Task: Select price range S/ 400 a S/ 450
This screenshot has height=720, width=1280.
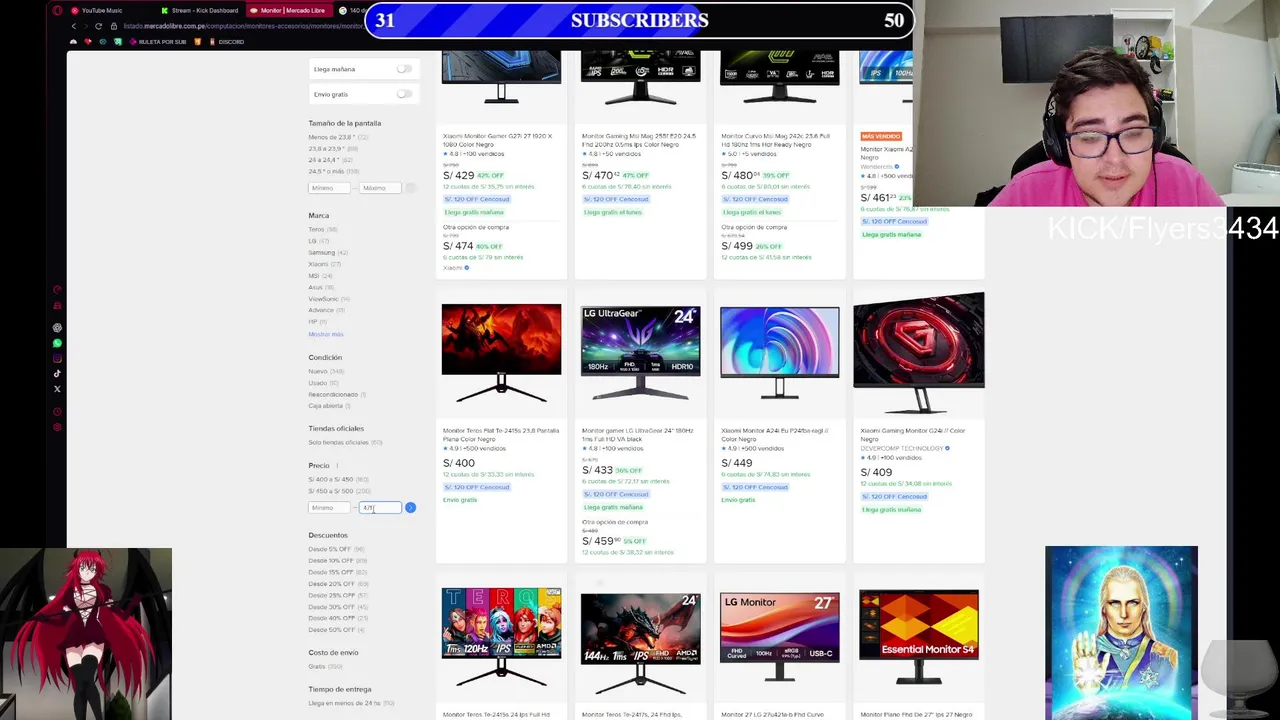Action: coord(331,479)
